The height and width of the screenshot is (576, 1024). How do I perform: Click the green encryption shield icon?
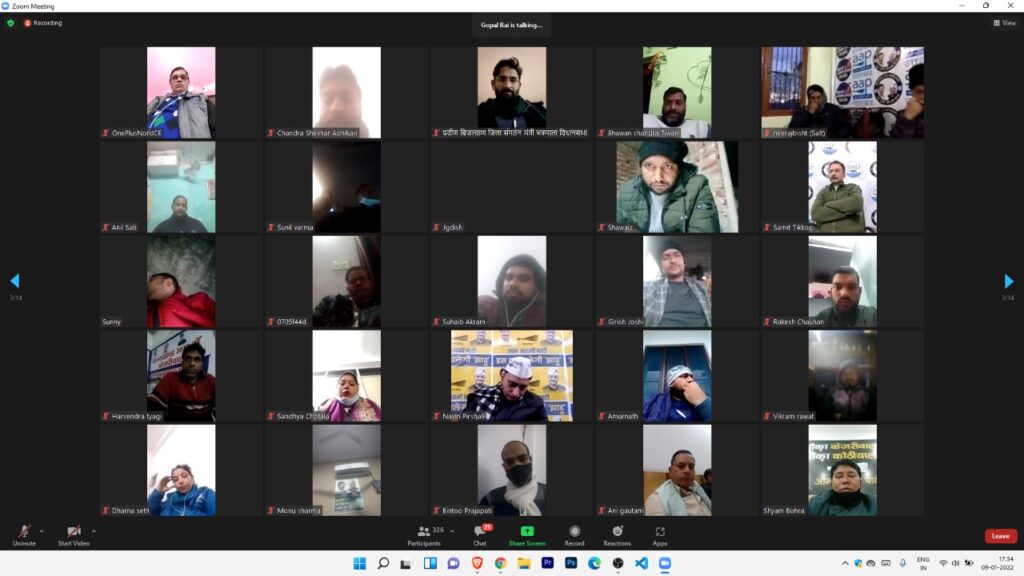point(11,23)
